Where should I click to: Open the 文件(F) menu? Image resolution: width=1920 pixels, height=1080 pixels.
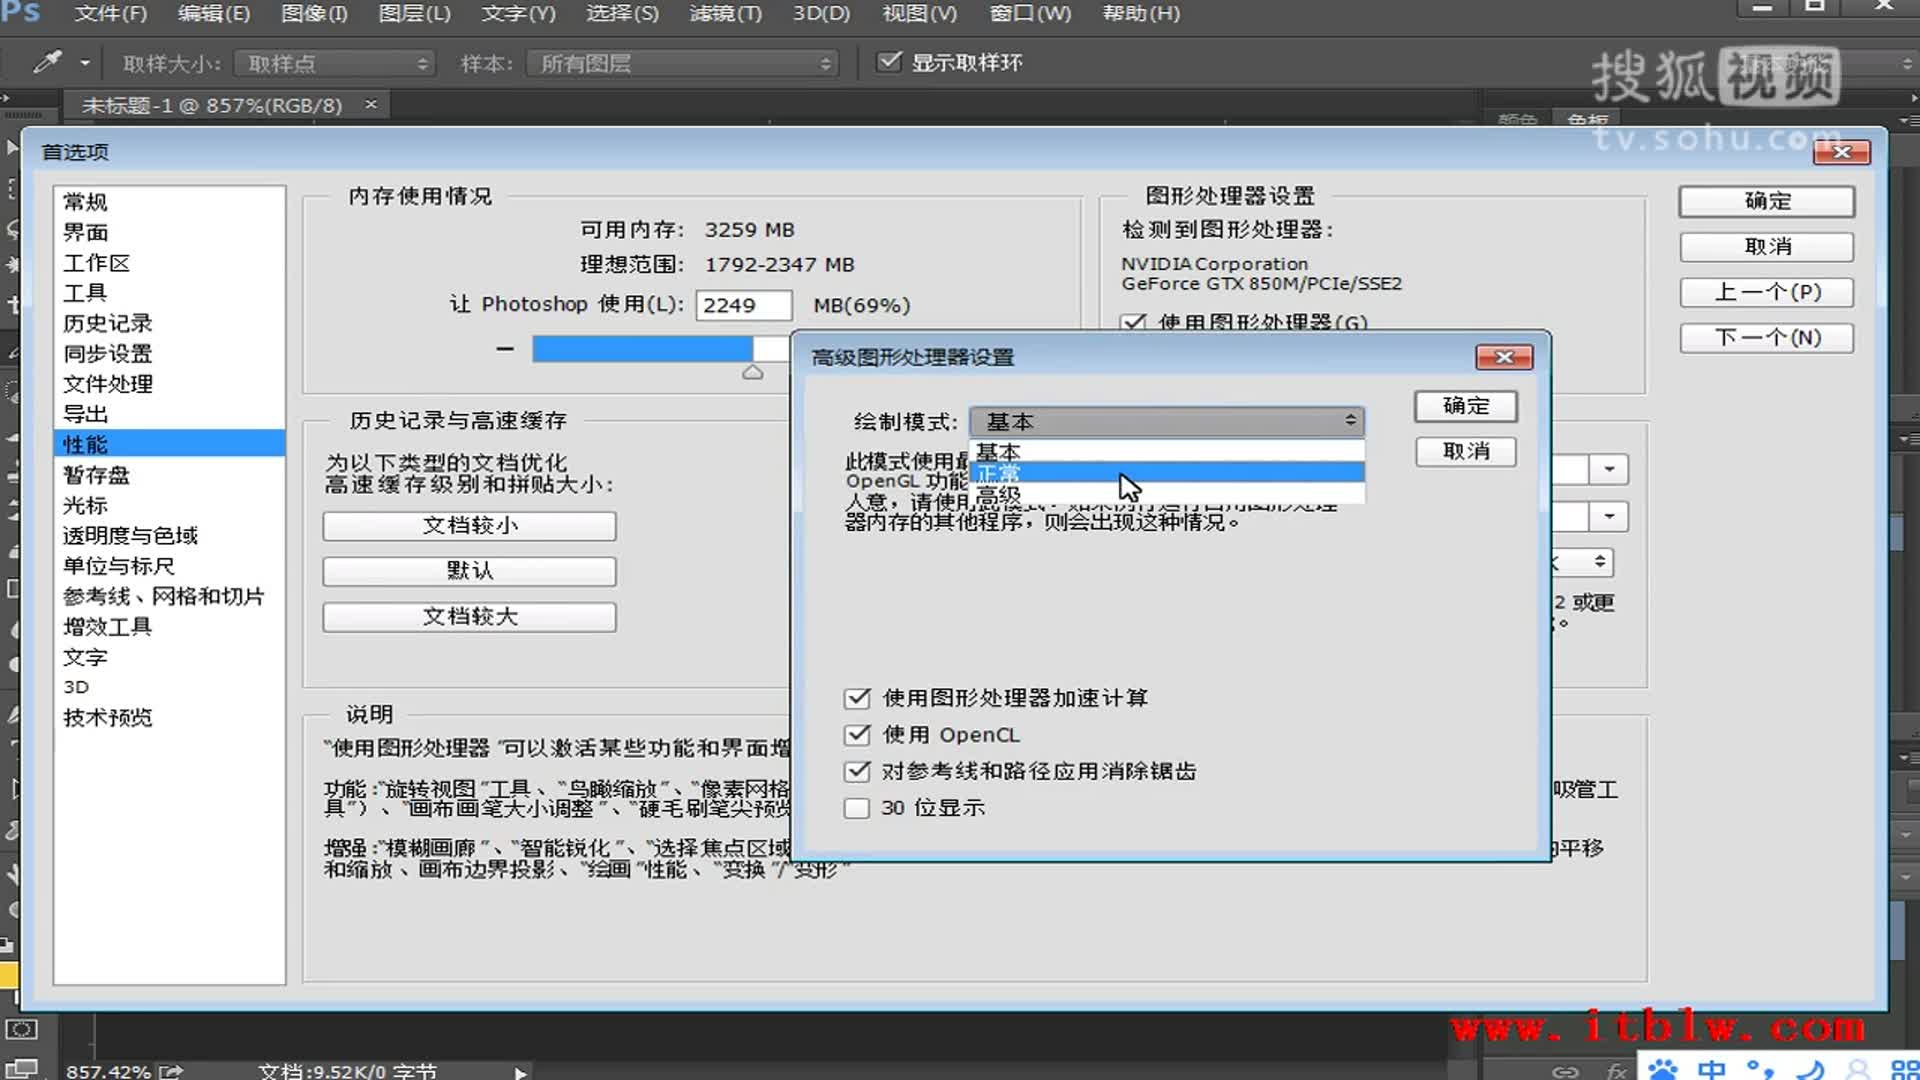(x=110, y=13)
